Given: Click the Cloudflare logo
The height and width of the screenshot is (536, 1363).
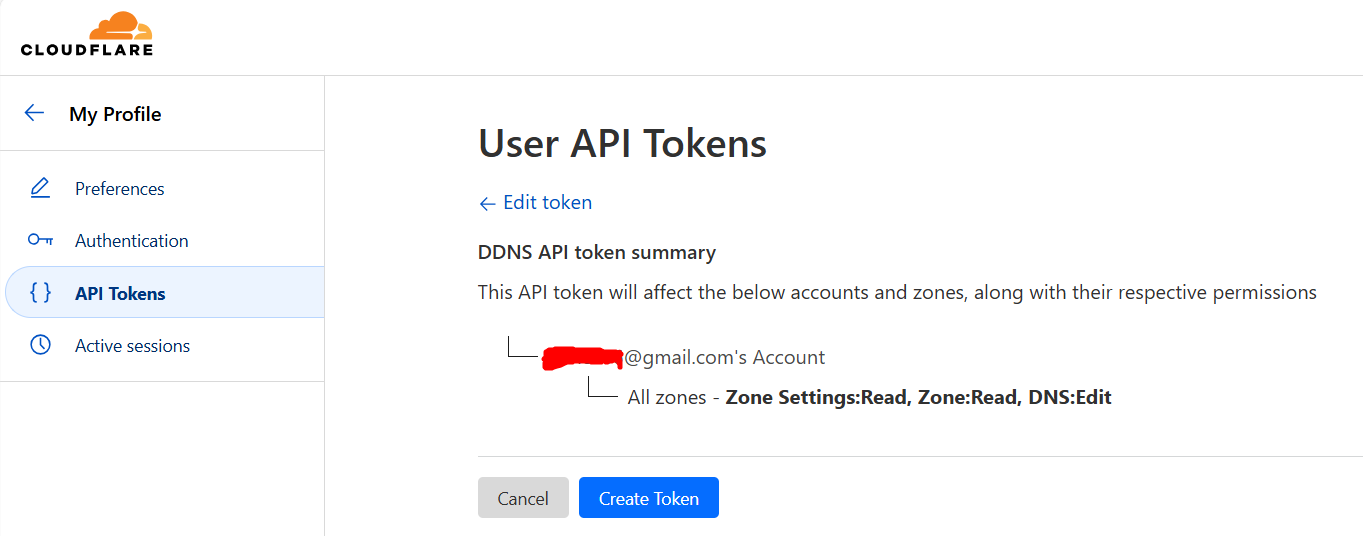Looking at the screenshot, I should [x=87, y=34].
